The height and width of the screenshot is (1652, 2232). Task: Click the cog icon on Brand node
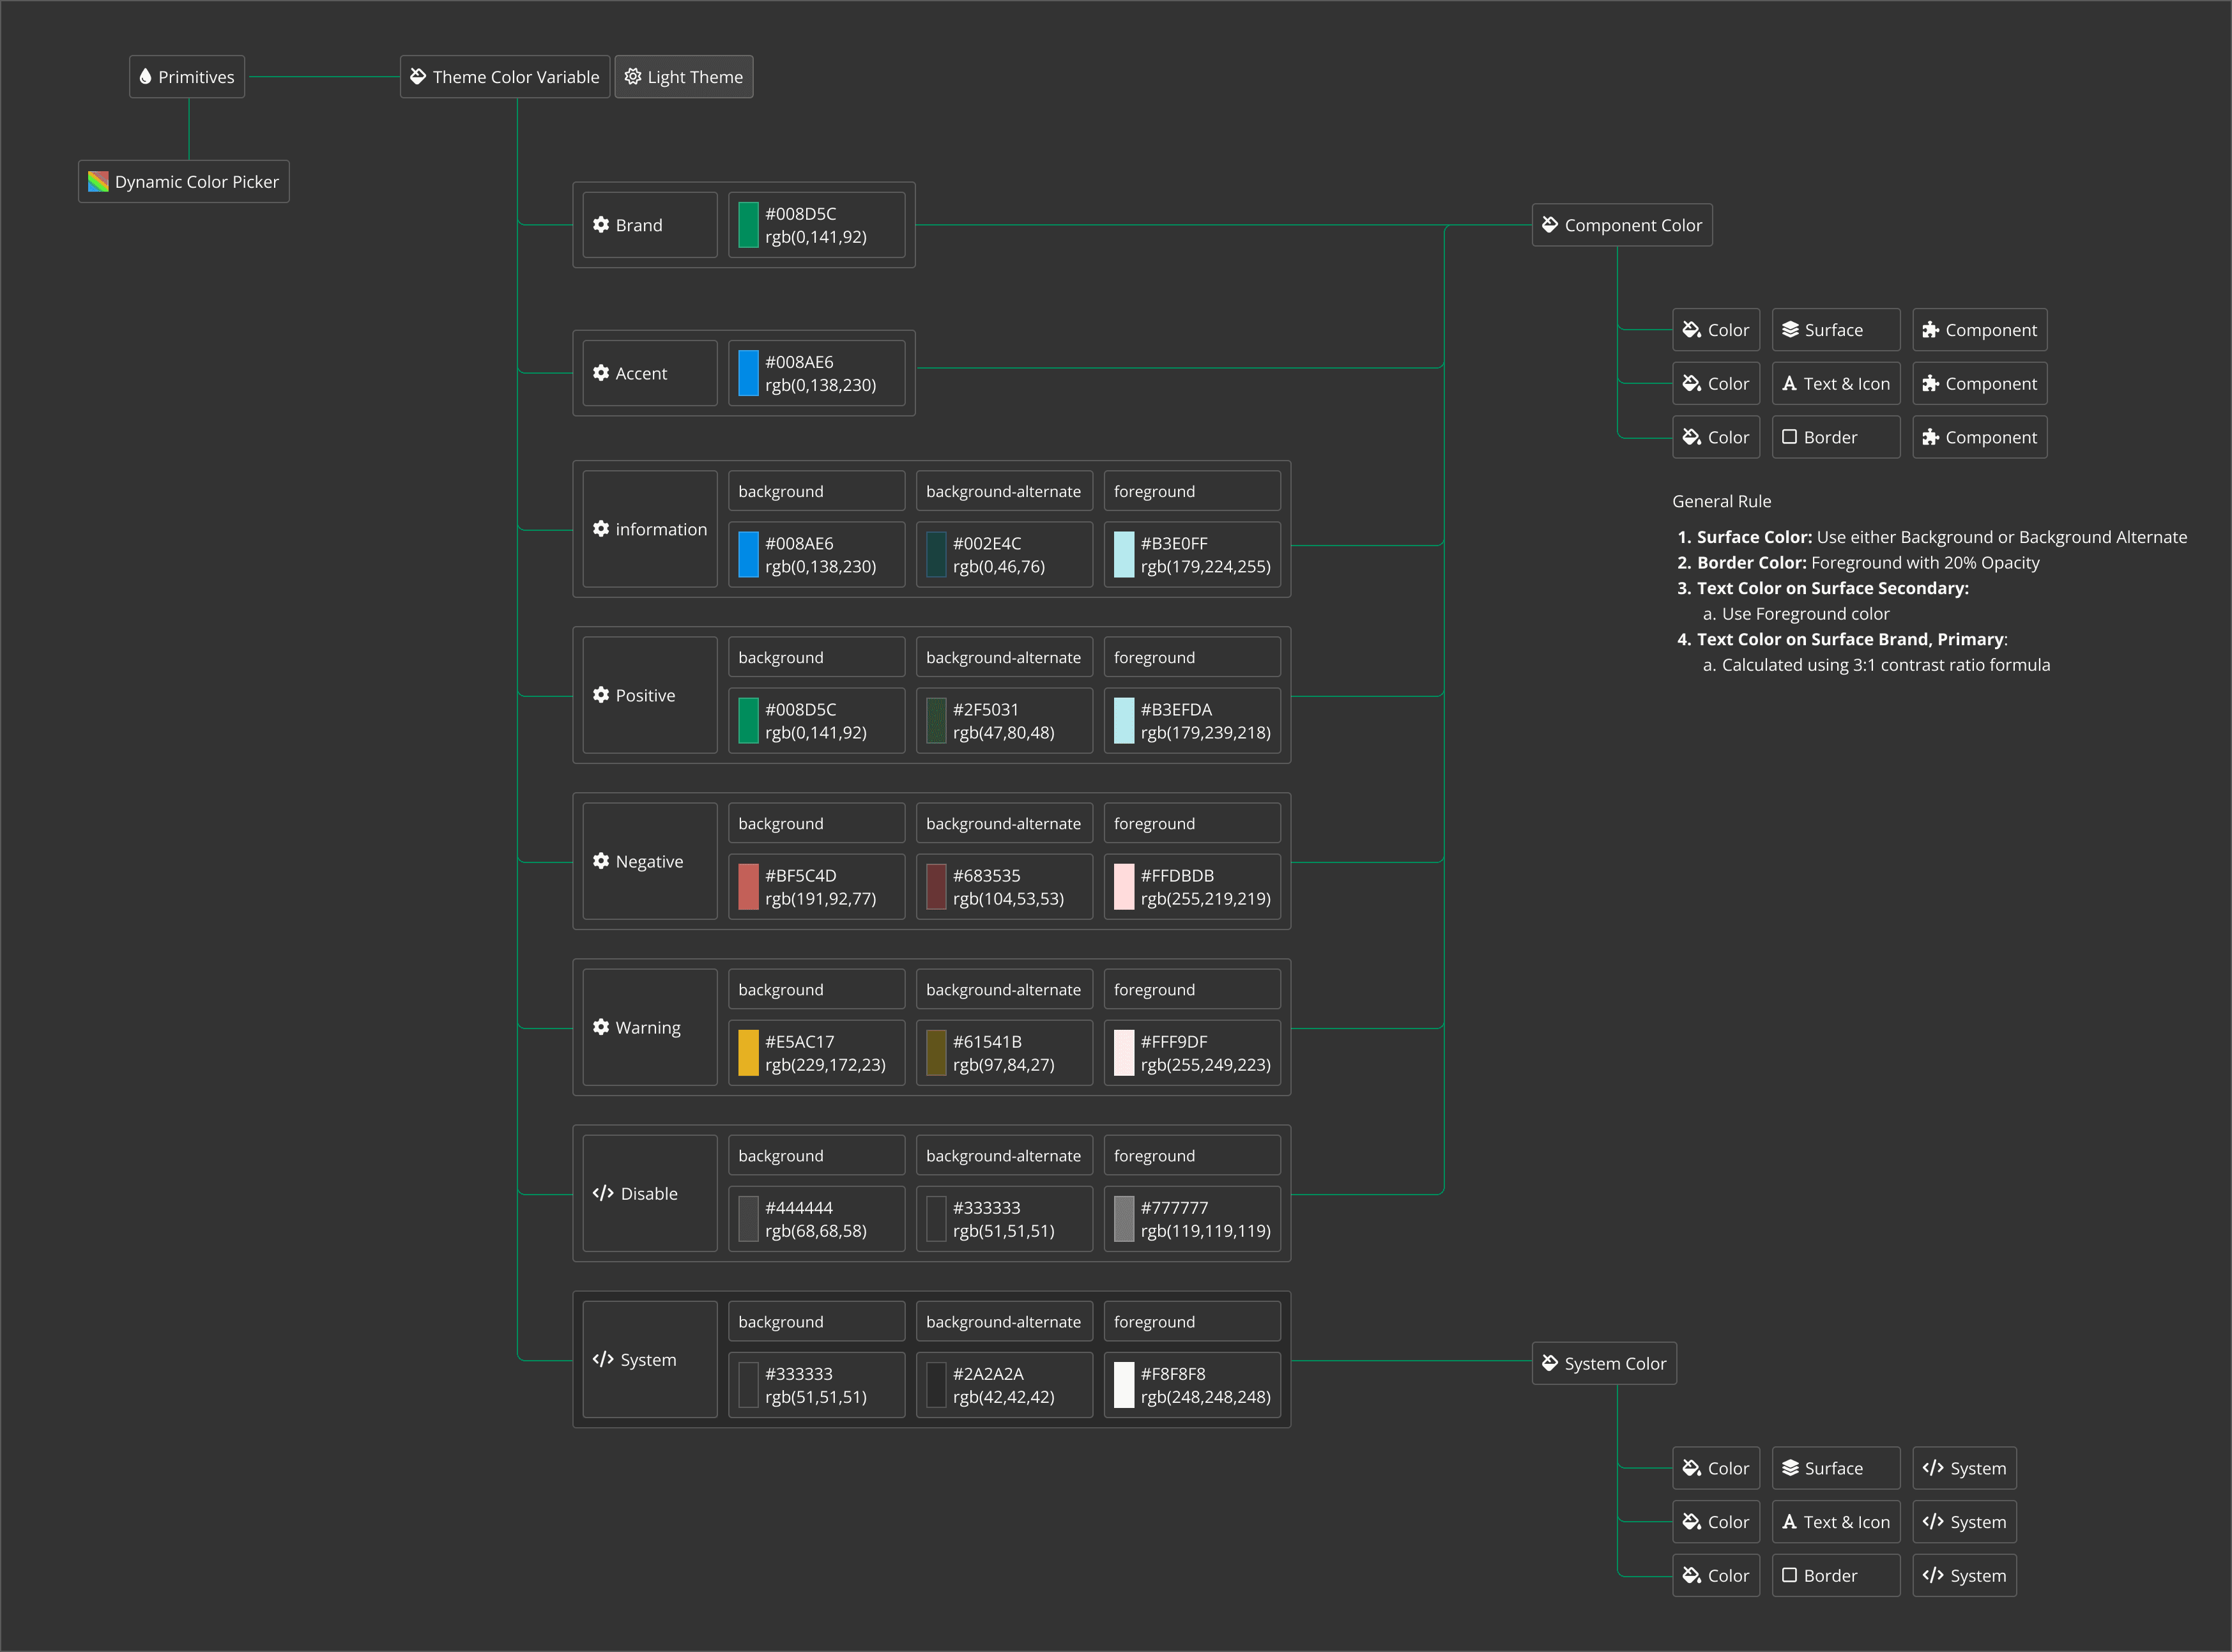(601, 225)
